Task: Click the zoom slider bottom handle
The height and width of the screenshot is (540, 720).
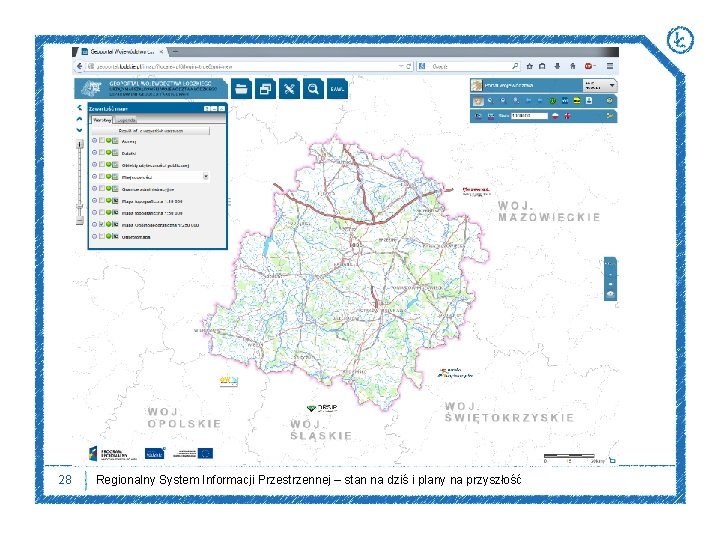Action: coord(79,220)
